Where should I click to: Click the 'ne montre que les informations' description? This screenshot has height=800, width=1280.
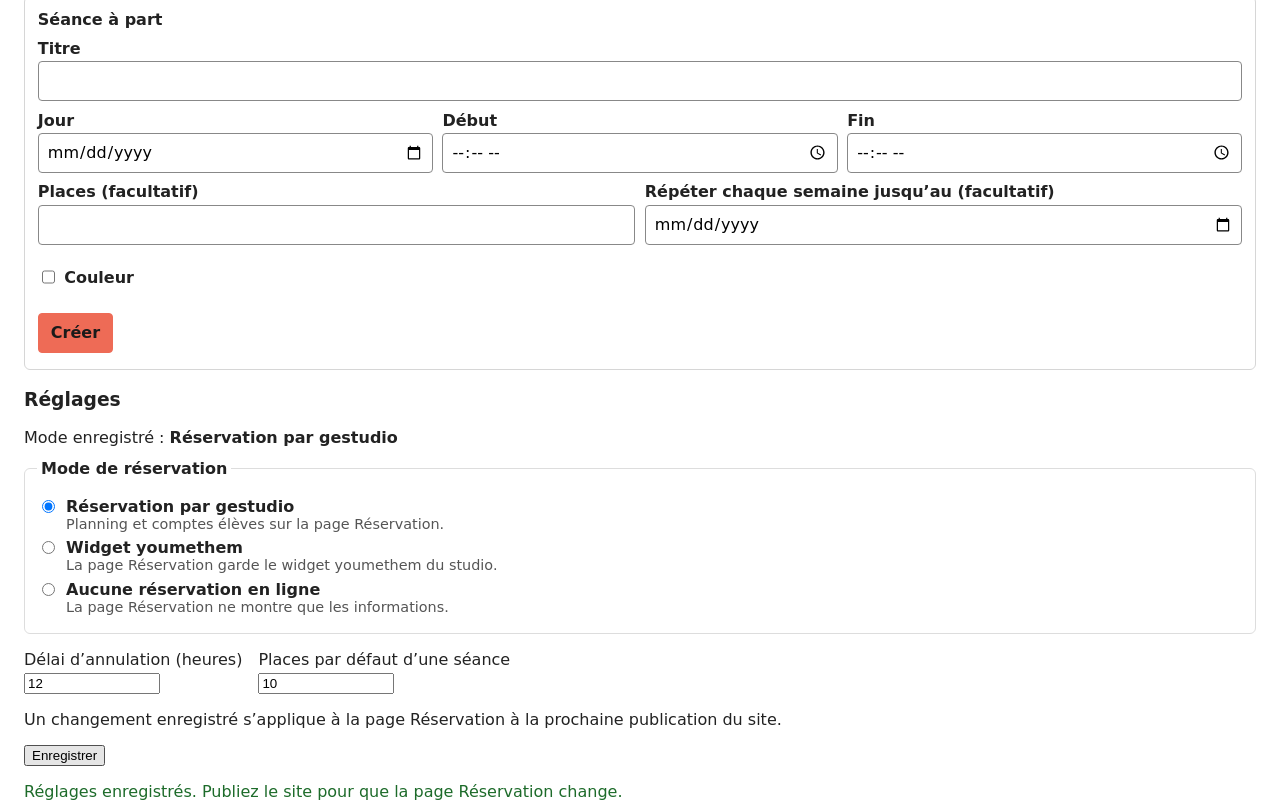click(257, 607)
